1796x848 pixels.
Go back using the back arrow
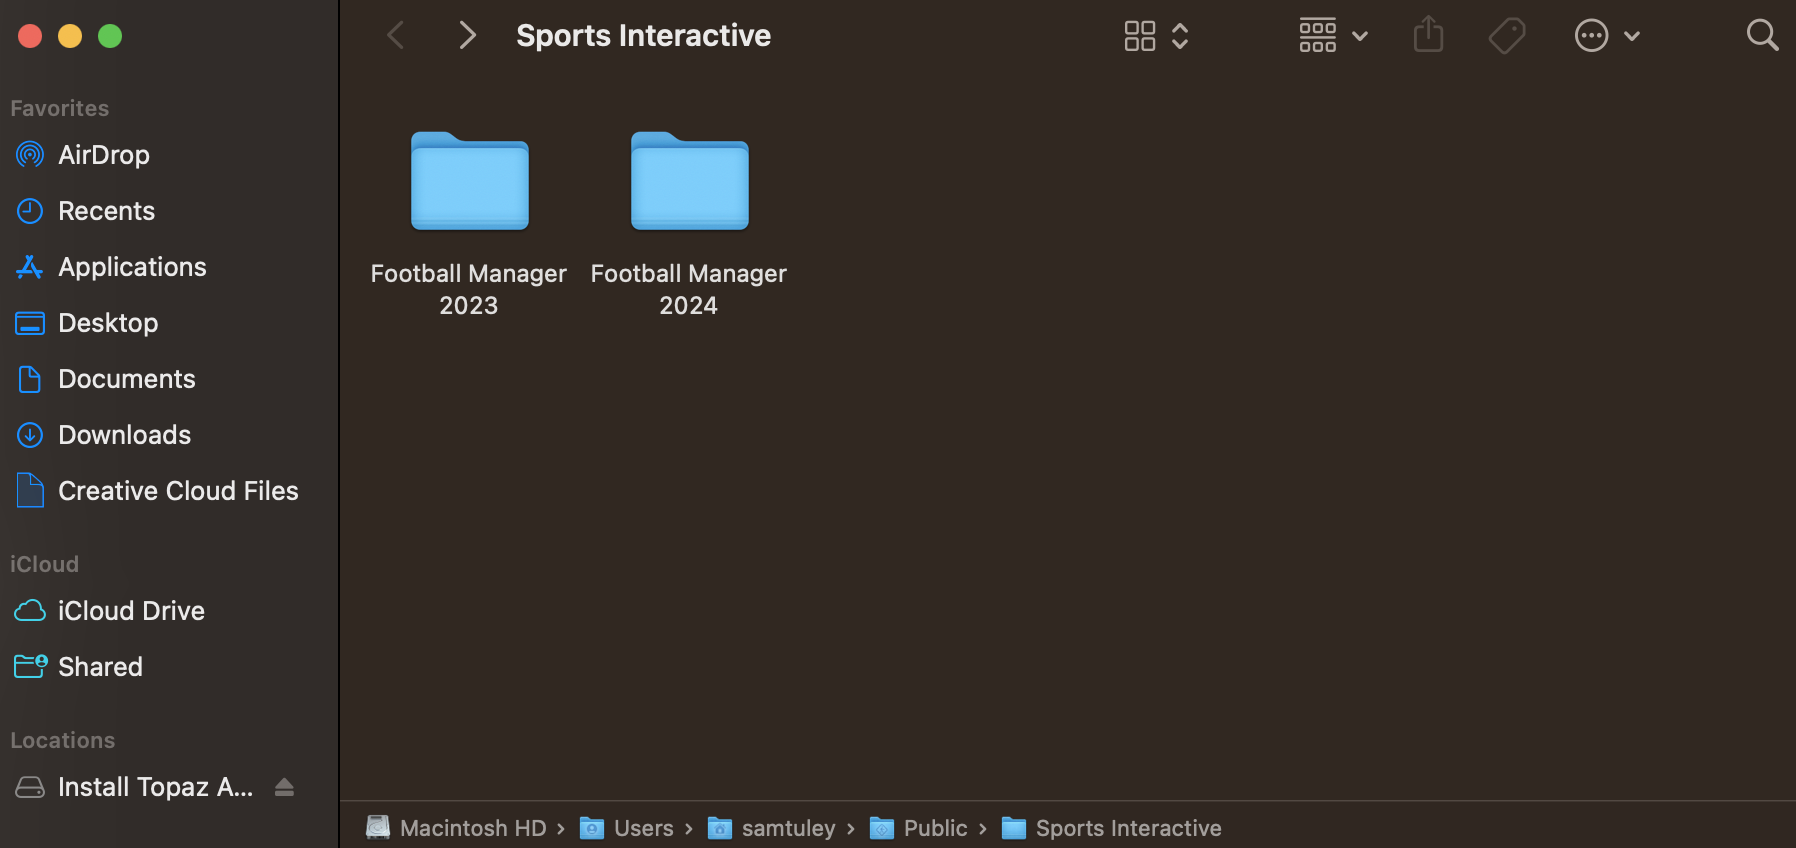(x=396, y=36)
